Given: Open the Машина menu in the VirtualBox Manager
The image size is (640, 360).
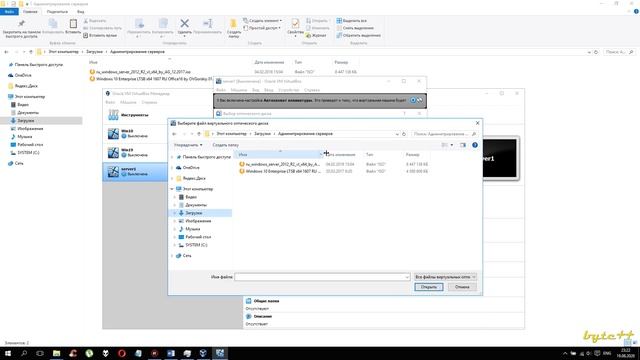Looking at the screenshot, I should [x=128, y=102].
